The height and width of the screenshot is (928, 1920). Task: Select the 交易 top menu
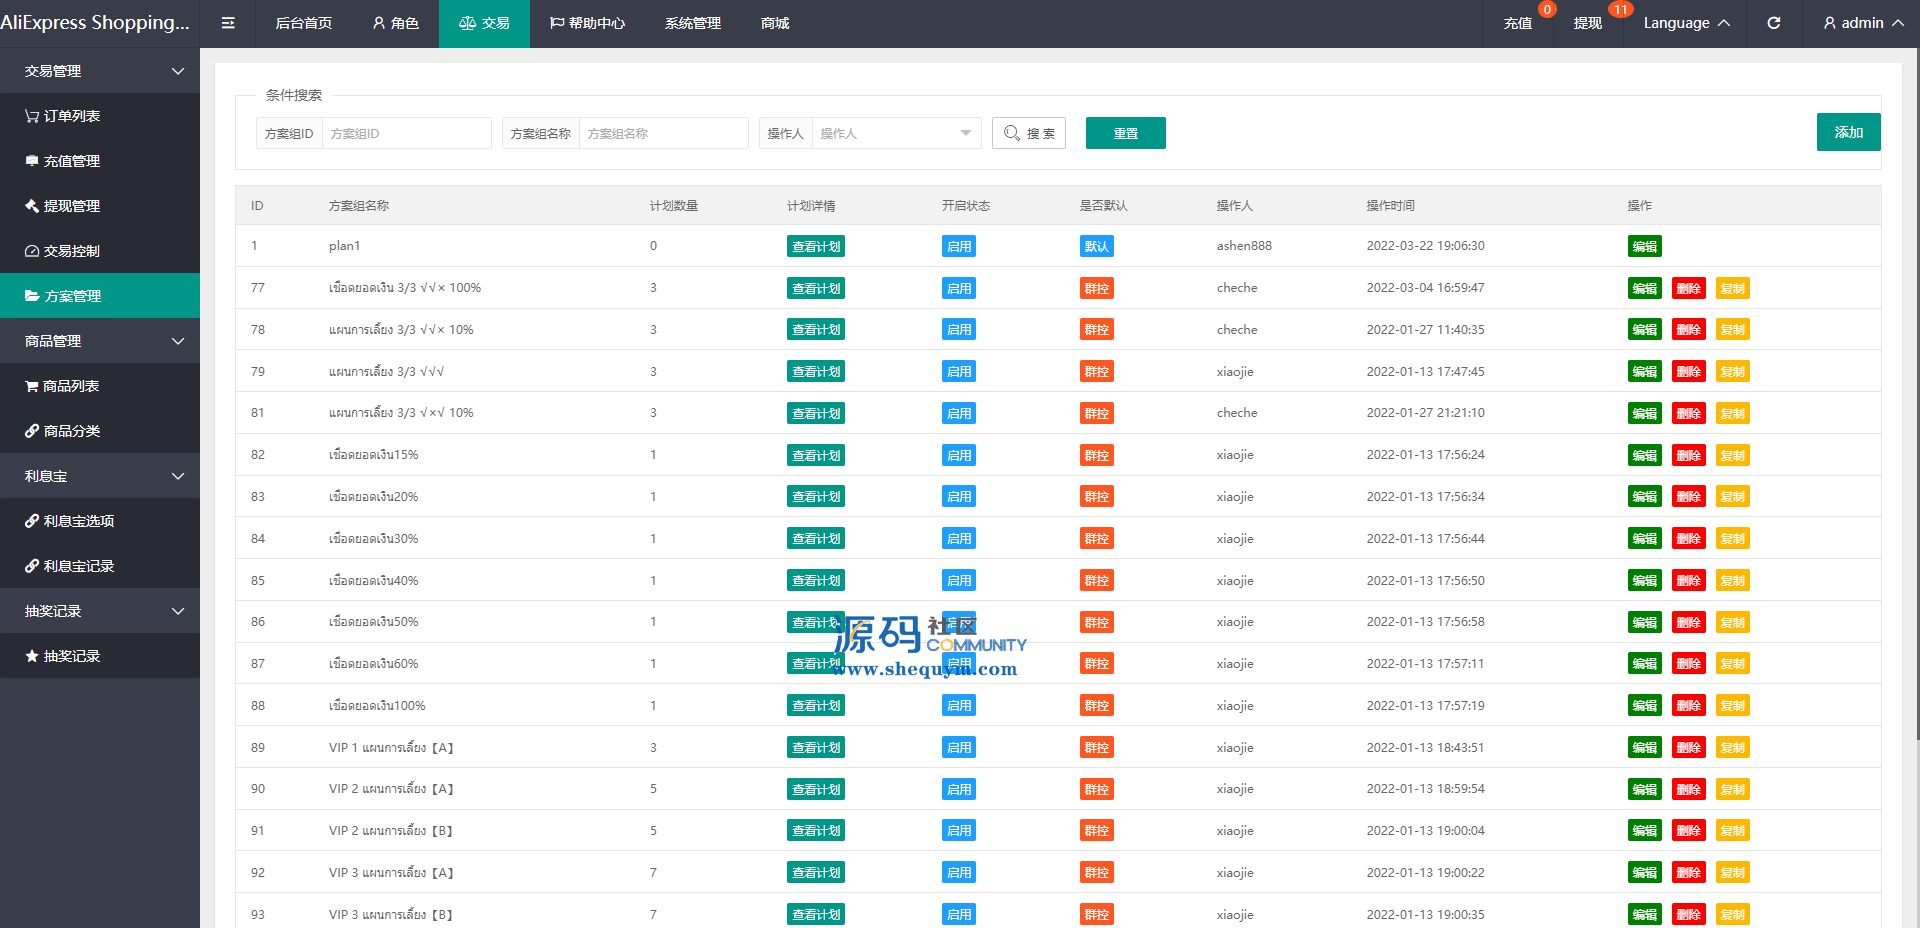pyautogui.click(x=484, y=23)
